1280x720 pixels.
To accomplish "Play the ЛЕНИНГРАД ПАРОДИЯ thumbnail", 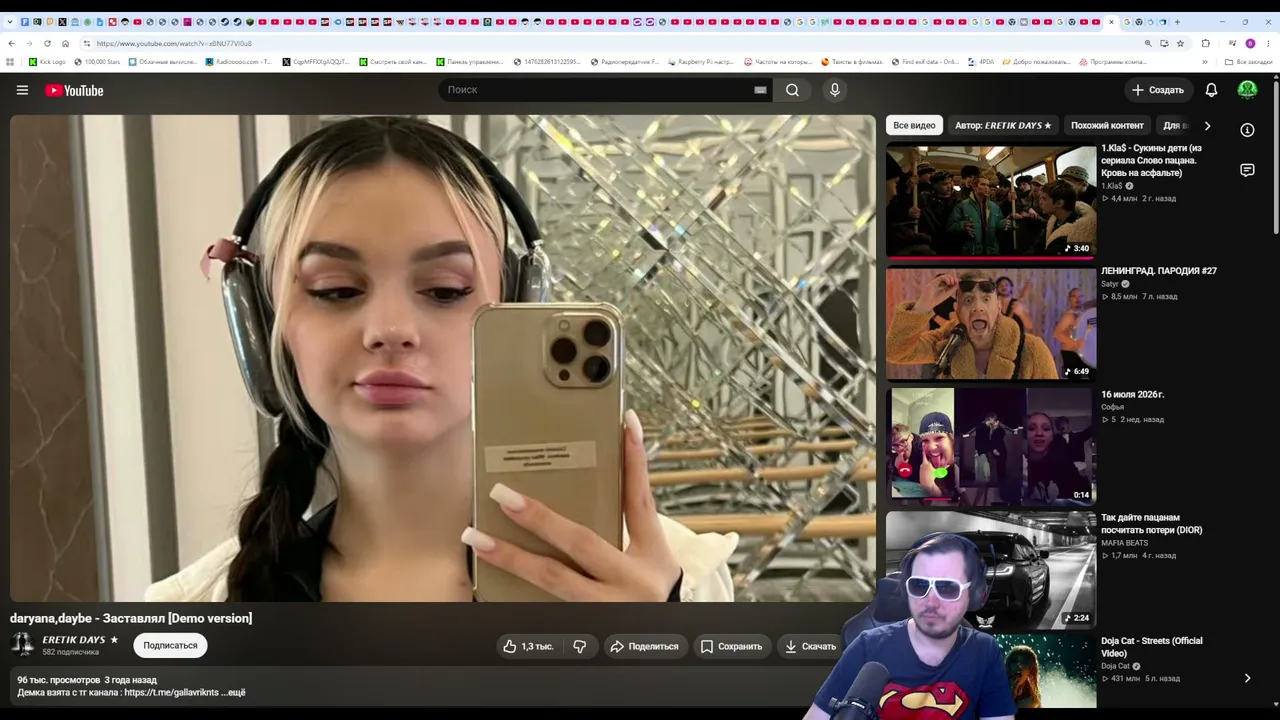I will click(991, 323).
